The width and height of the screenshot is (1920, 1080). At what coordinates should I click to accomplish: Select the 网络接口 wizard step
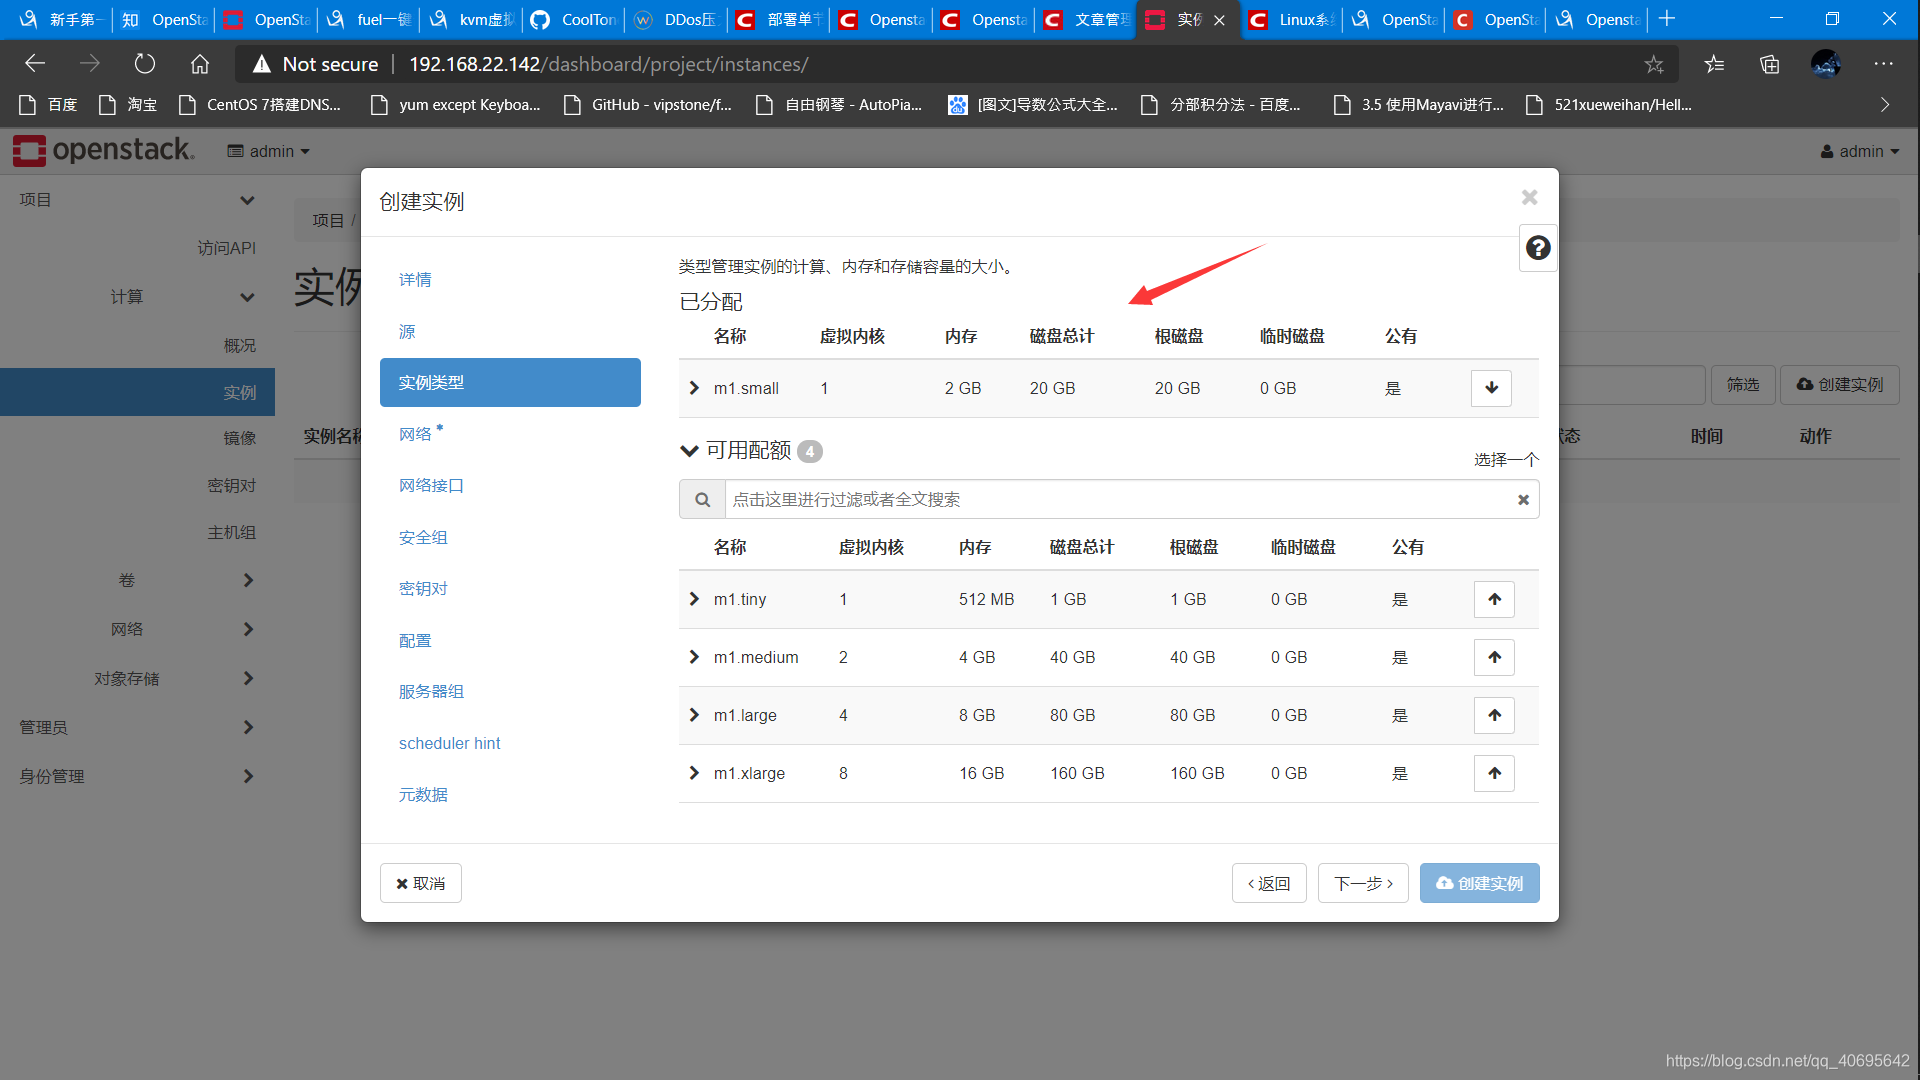[x=431, y=486]
